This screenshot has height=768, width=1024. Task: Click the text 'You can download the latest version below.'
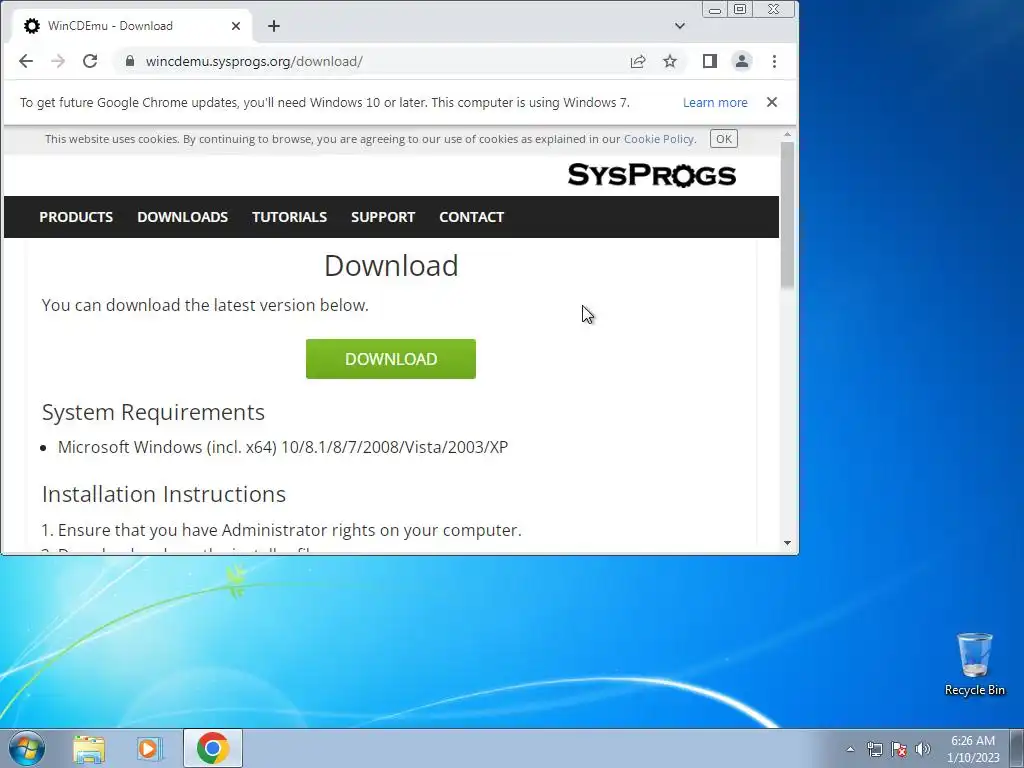tap(205, 305)
